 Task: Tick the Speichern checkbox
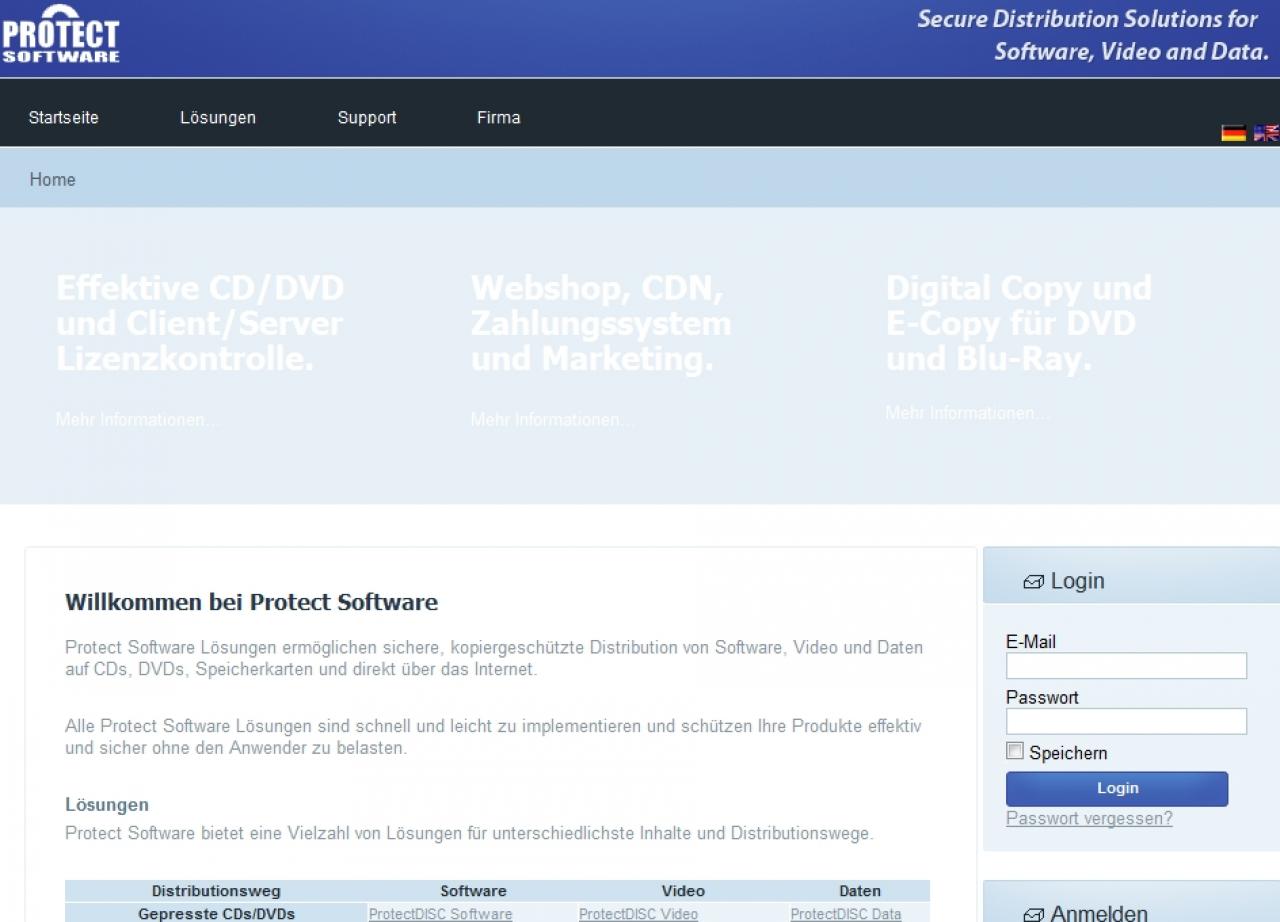coord(1015,751)
